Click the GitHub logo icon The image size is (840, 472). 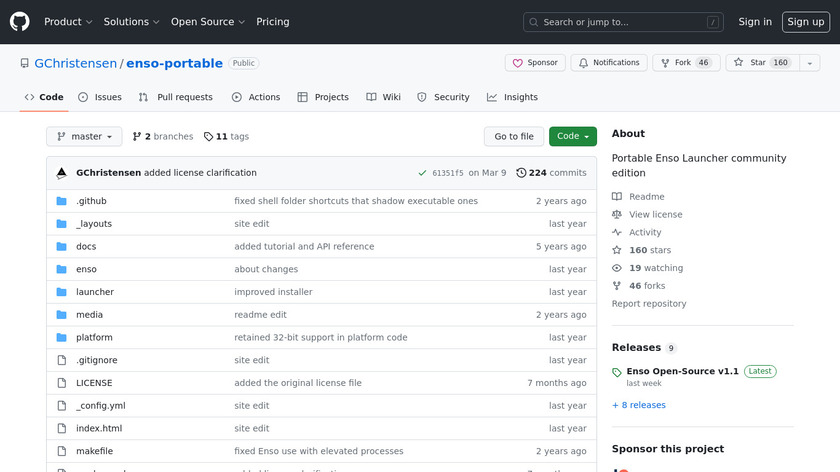(20, 21)
